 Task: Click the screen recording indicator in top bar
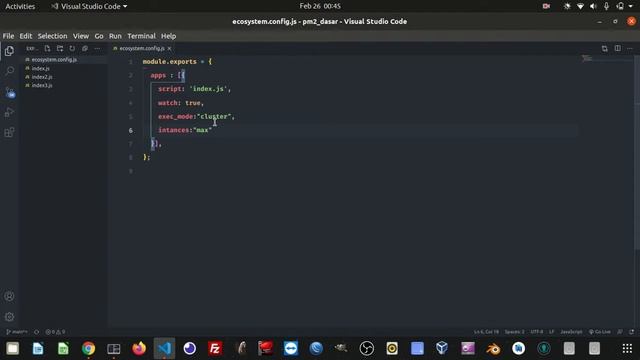coord(546,6)
